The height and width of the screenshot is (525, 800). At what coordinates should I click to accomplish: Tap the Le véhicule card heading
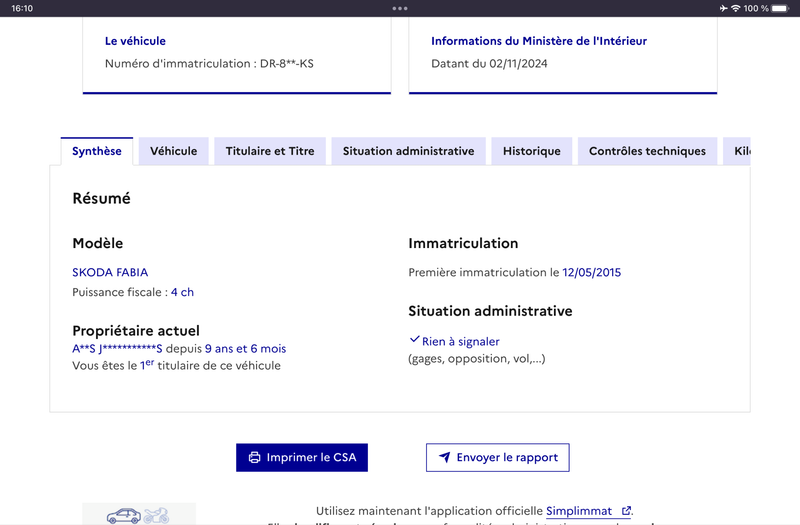[x=135, y=41]
